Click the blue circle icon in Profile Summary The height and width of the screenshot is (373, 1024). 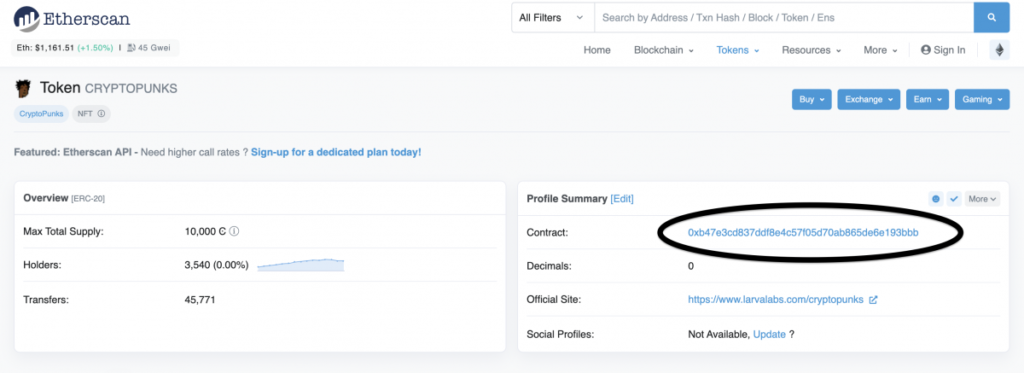coord(936,199)
